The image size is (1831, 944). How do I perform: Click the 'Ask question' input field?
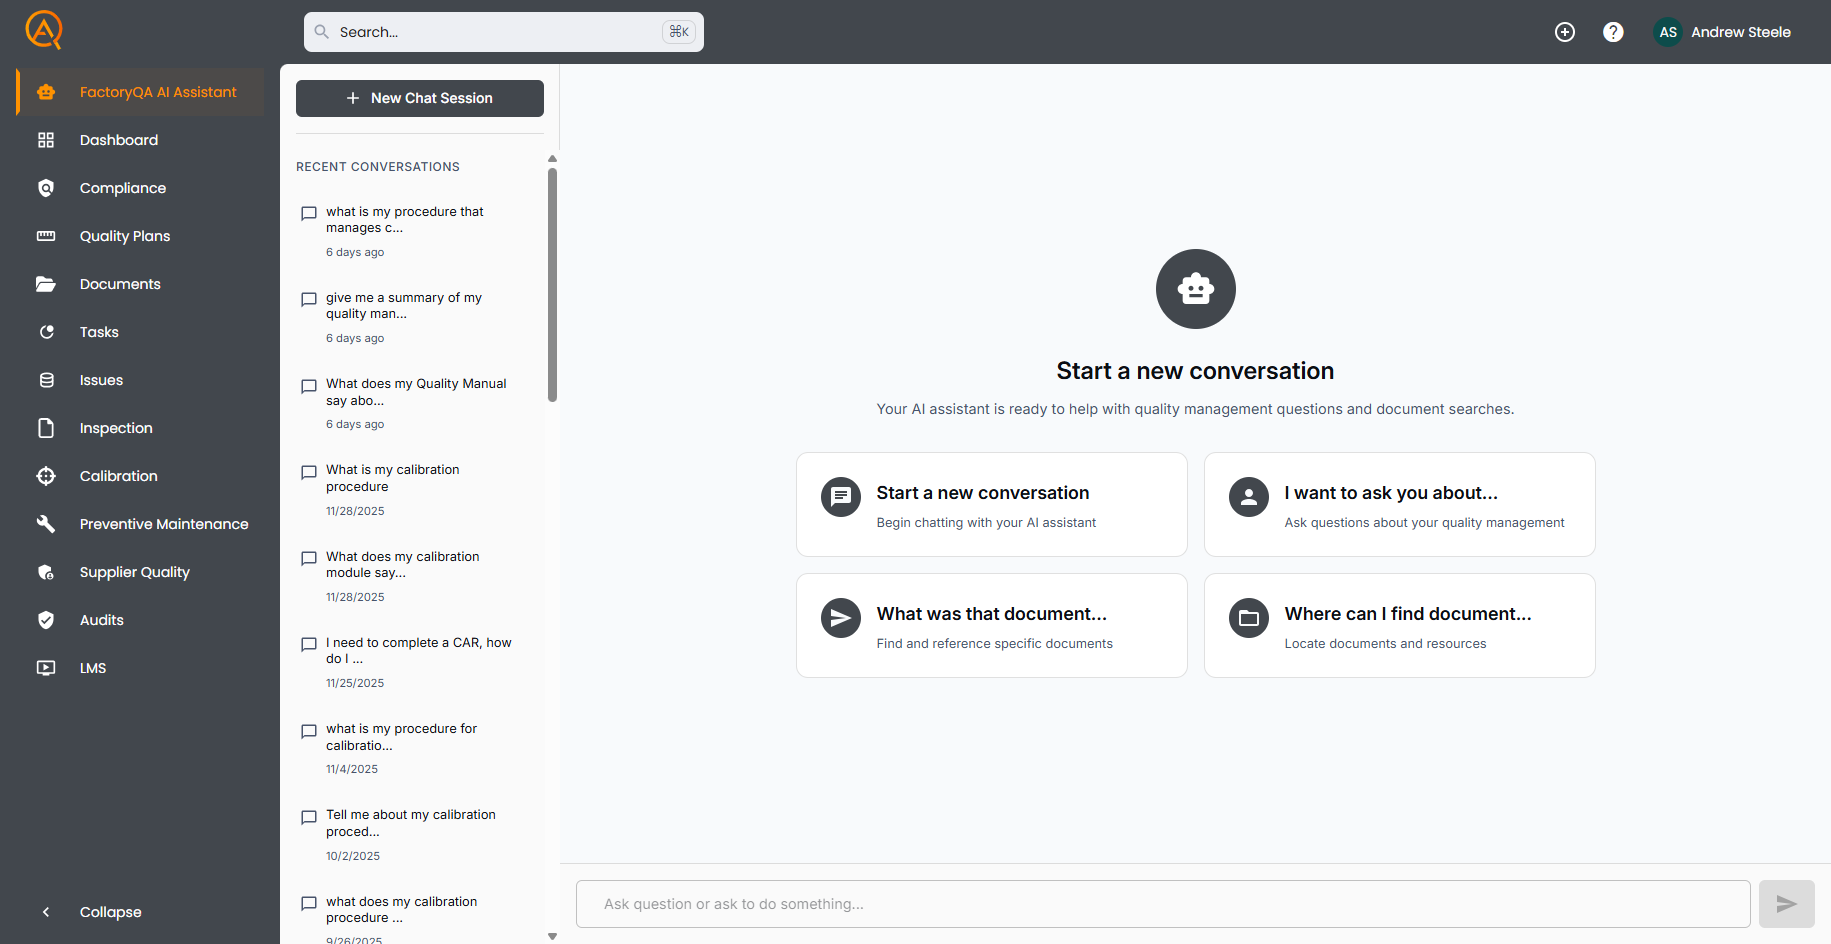[1162, 904]
